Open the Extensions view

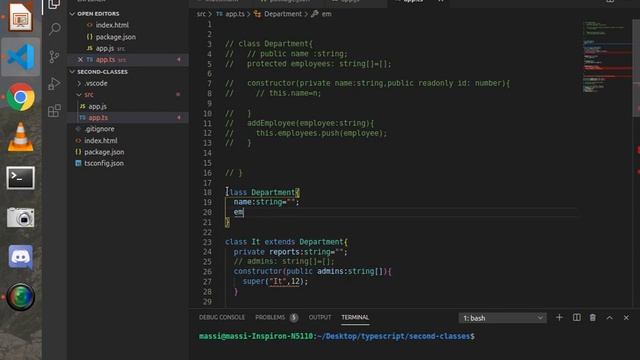pos(54,111)
